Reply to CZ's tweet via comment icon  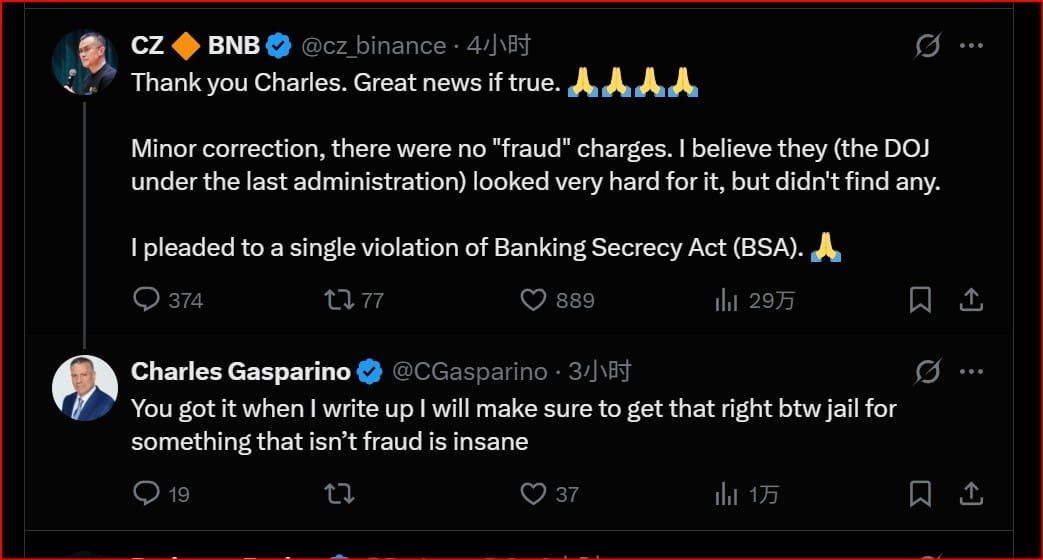click(147, 300)
